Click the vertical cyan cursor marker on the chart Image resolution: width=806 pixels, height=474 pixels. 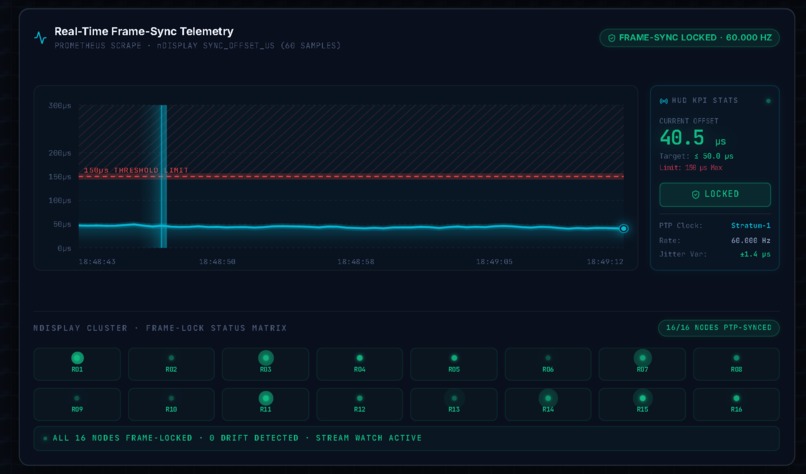click(163, 176)
